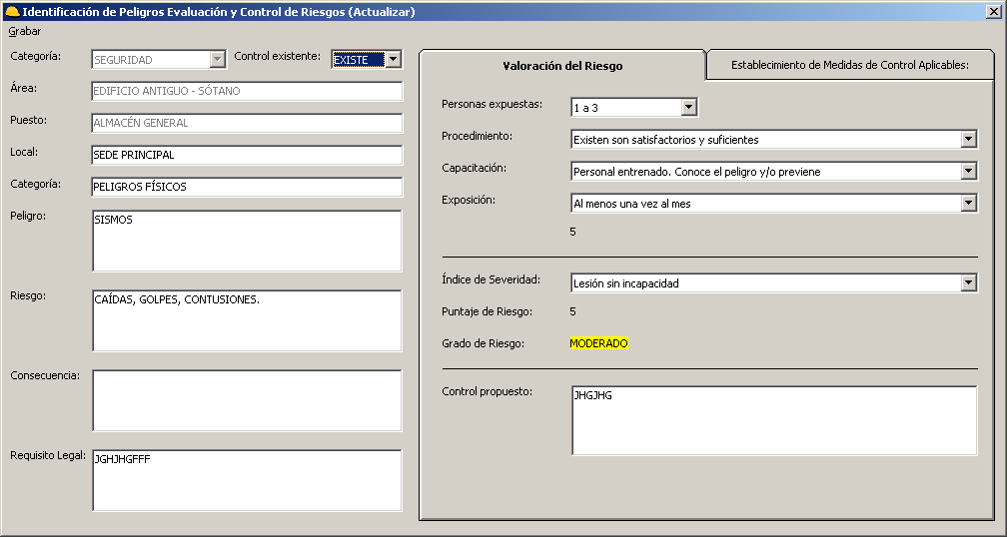
Task: Expand the Exposición dropdown
Action: (x=968, y=204)
